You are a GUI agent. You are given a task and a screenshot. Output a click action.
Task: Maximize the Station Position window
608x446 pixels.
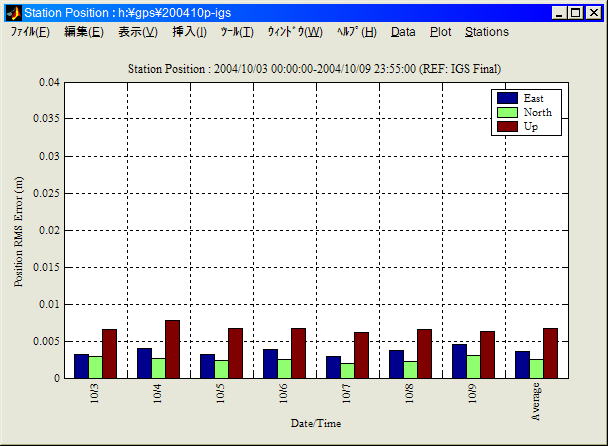coord(575,13)
